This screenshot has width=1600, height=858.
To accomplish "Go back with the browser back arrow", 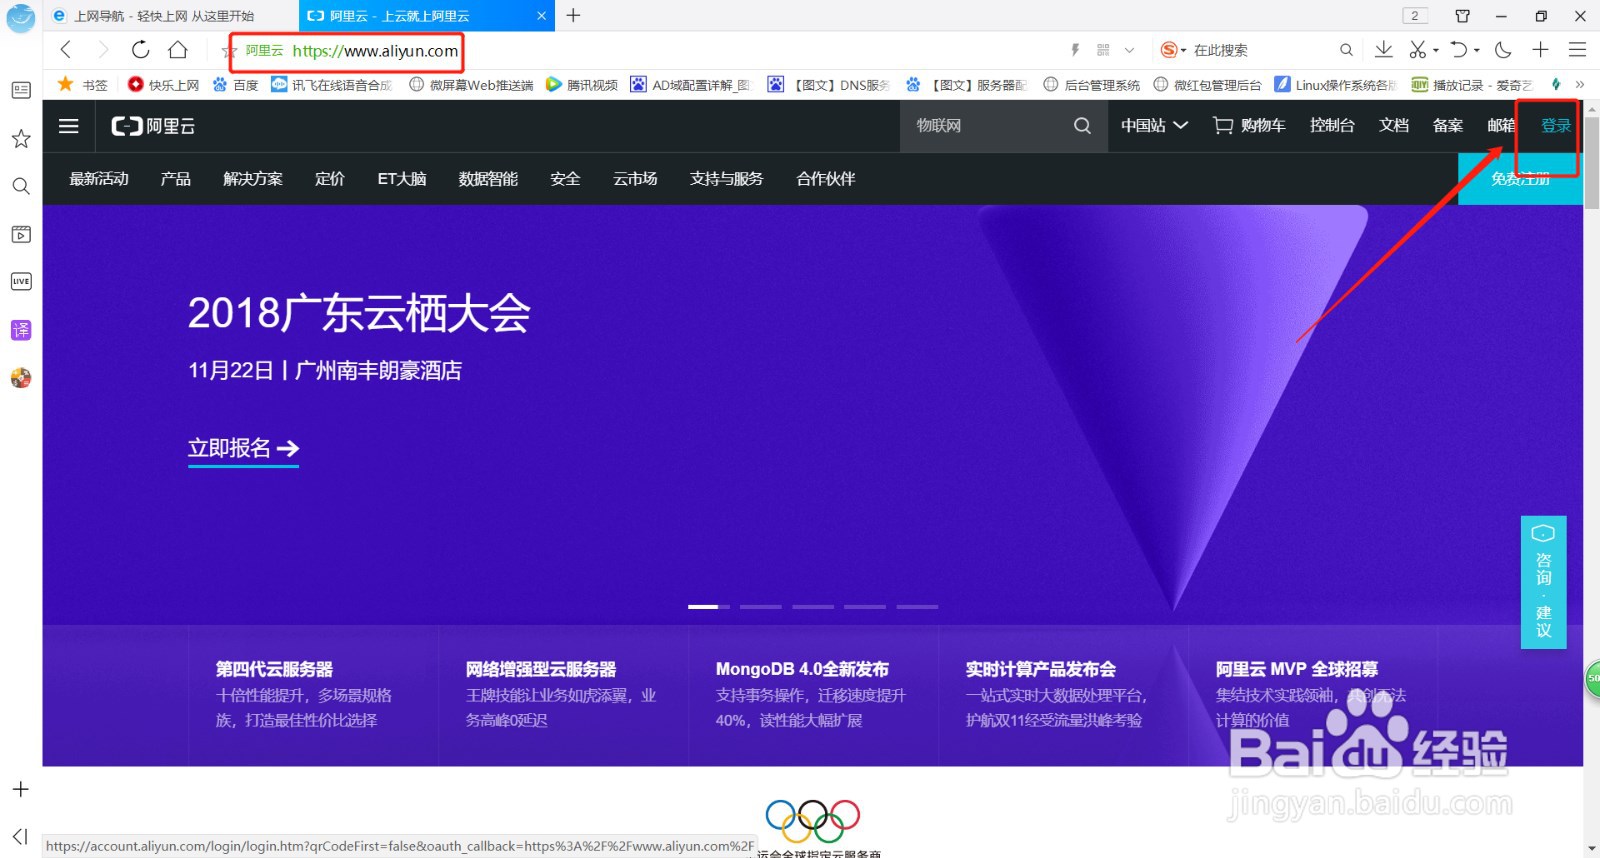I will point(66,50).
